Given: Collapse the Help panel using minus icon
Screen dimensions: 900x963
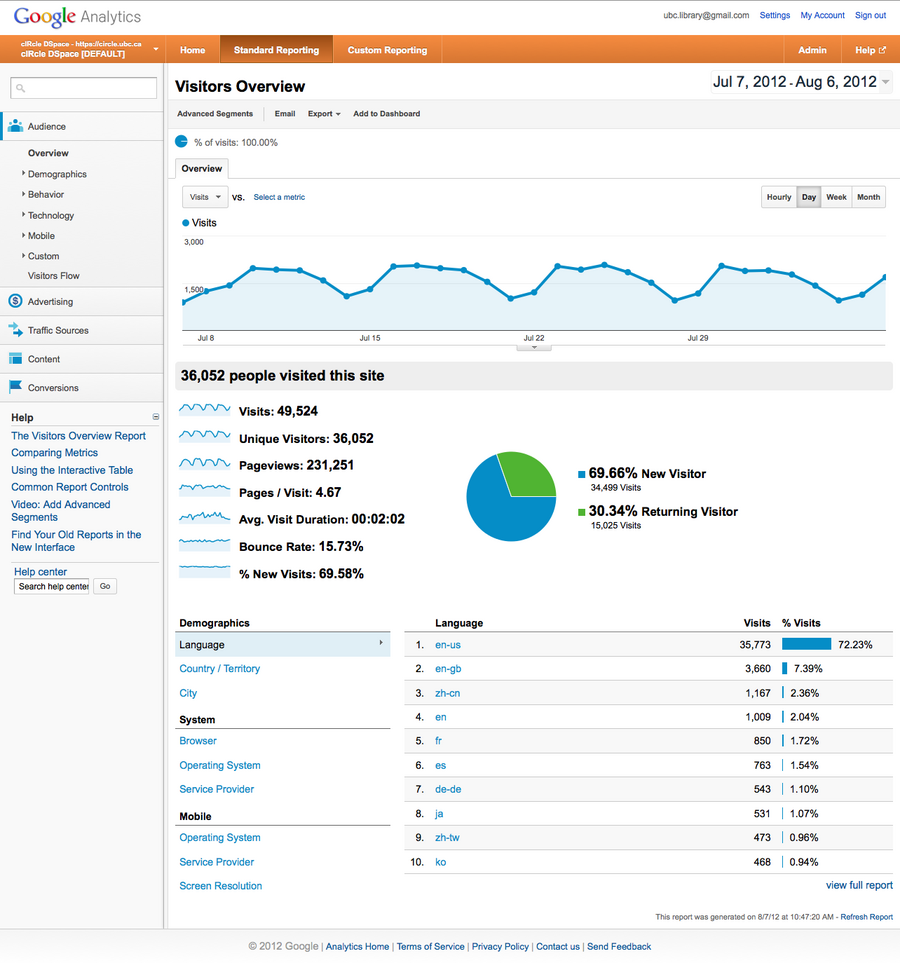Looking at the screenshot, I should pos(155,417).
